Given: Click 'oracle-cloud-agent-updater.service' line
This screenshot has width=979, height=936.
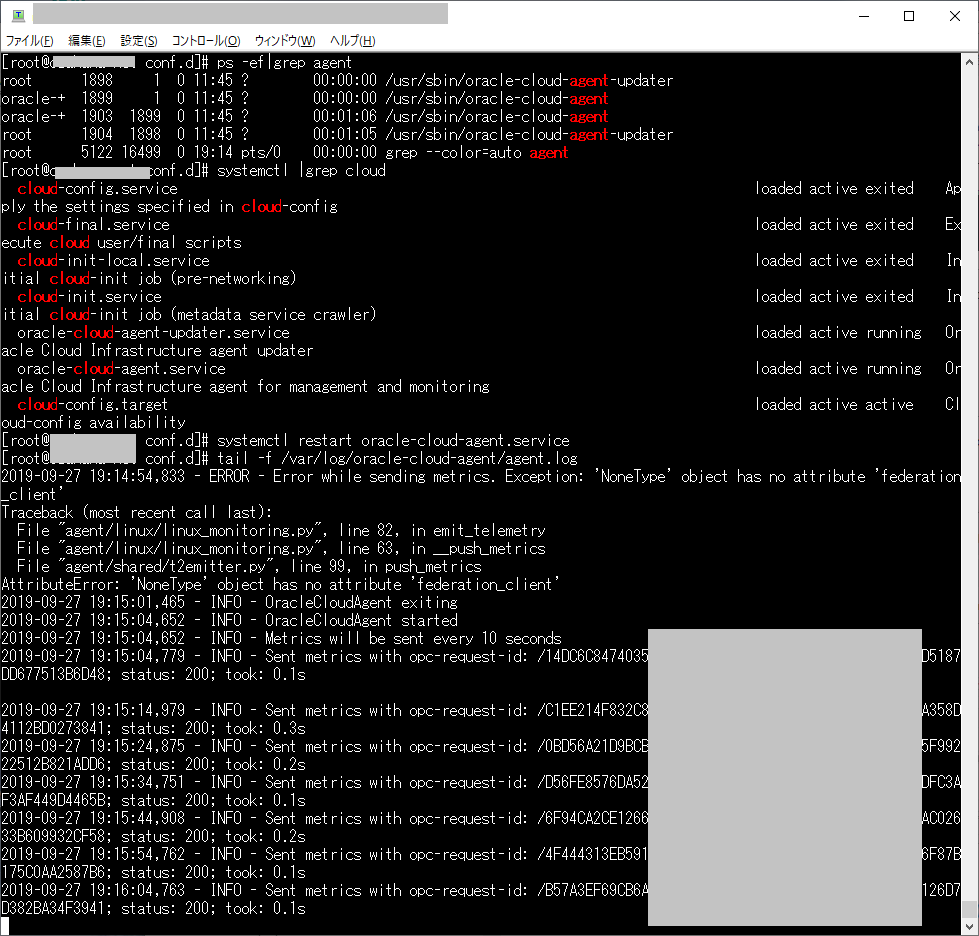Looking at the screenshot, I should click(x=154, y=333).
